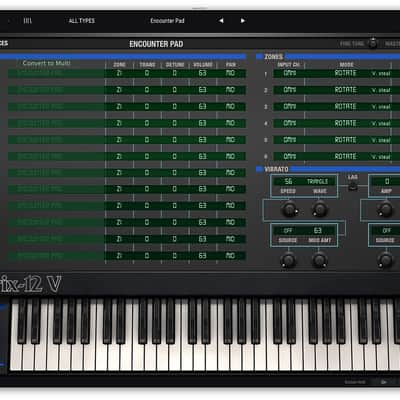This screenshot has width=400, height=400.
Task: Click the ENCOUNTER PAD title display
Action: coord(156,44)
